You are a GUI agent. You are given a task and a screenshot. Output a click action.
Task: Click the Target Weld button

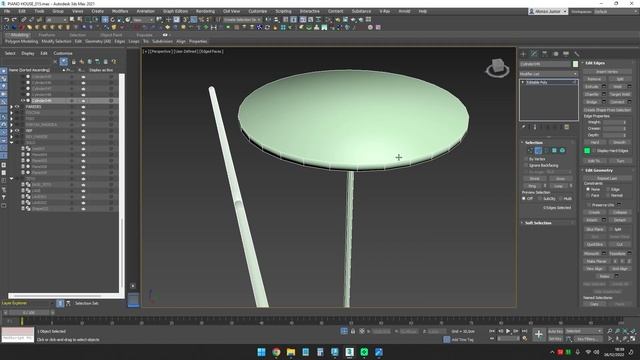coord(620,94)
